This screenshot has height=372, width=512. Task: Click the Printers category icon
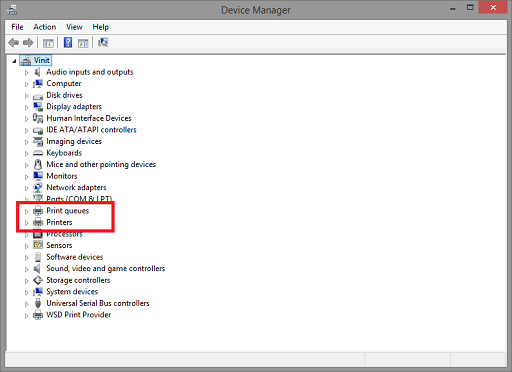tap(38, 222)
